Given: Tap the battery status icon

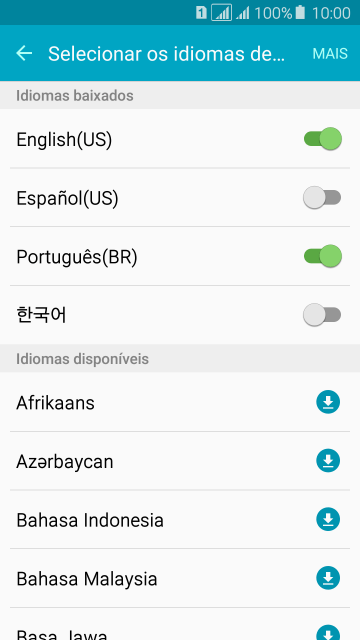Looking at the screenshot, I should pos(300,13).
